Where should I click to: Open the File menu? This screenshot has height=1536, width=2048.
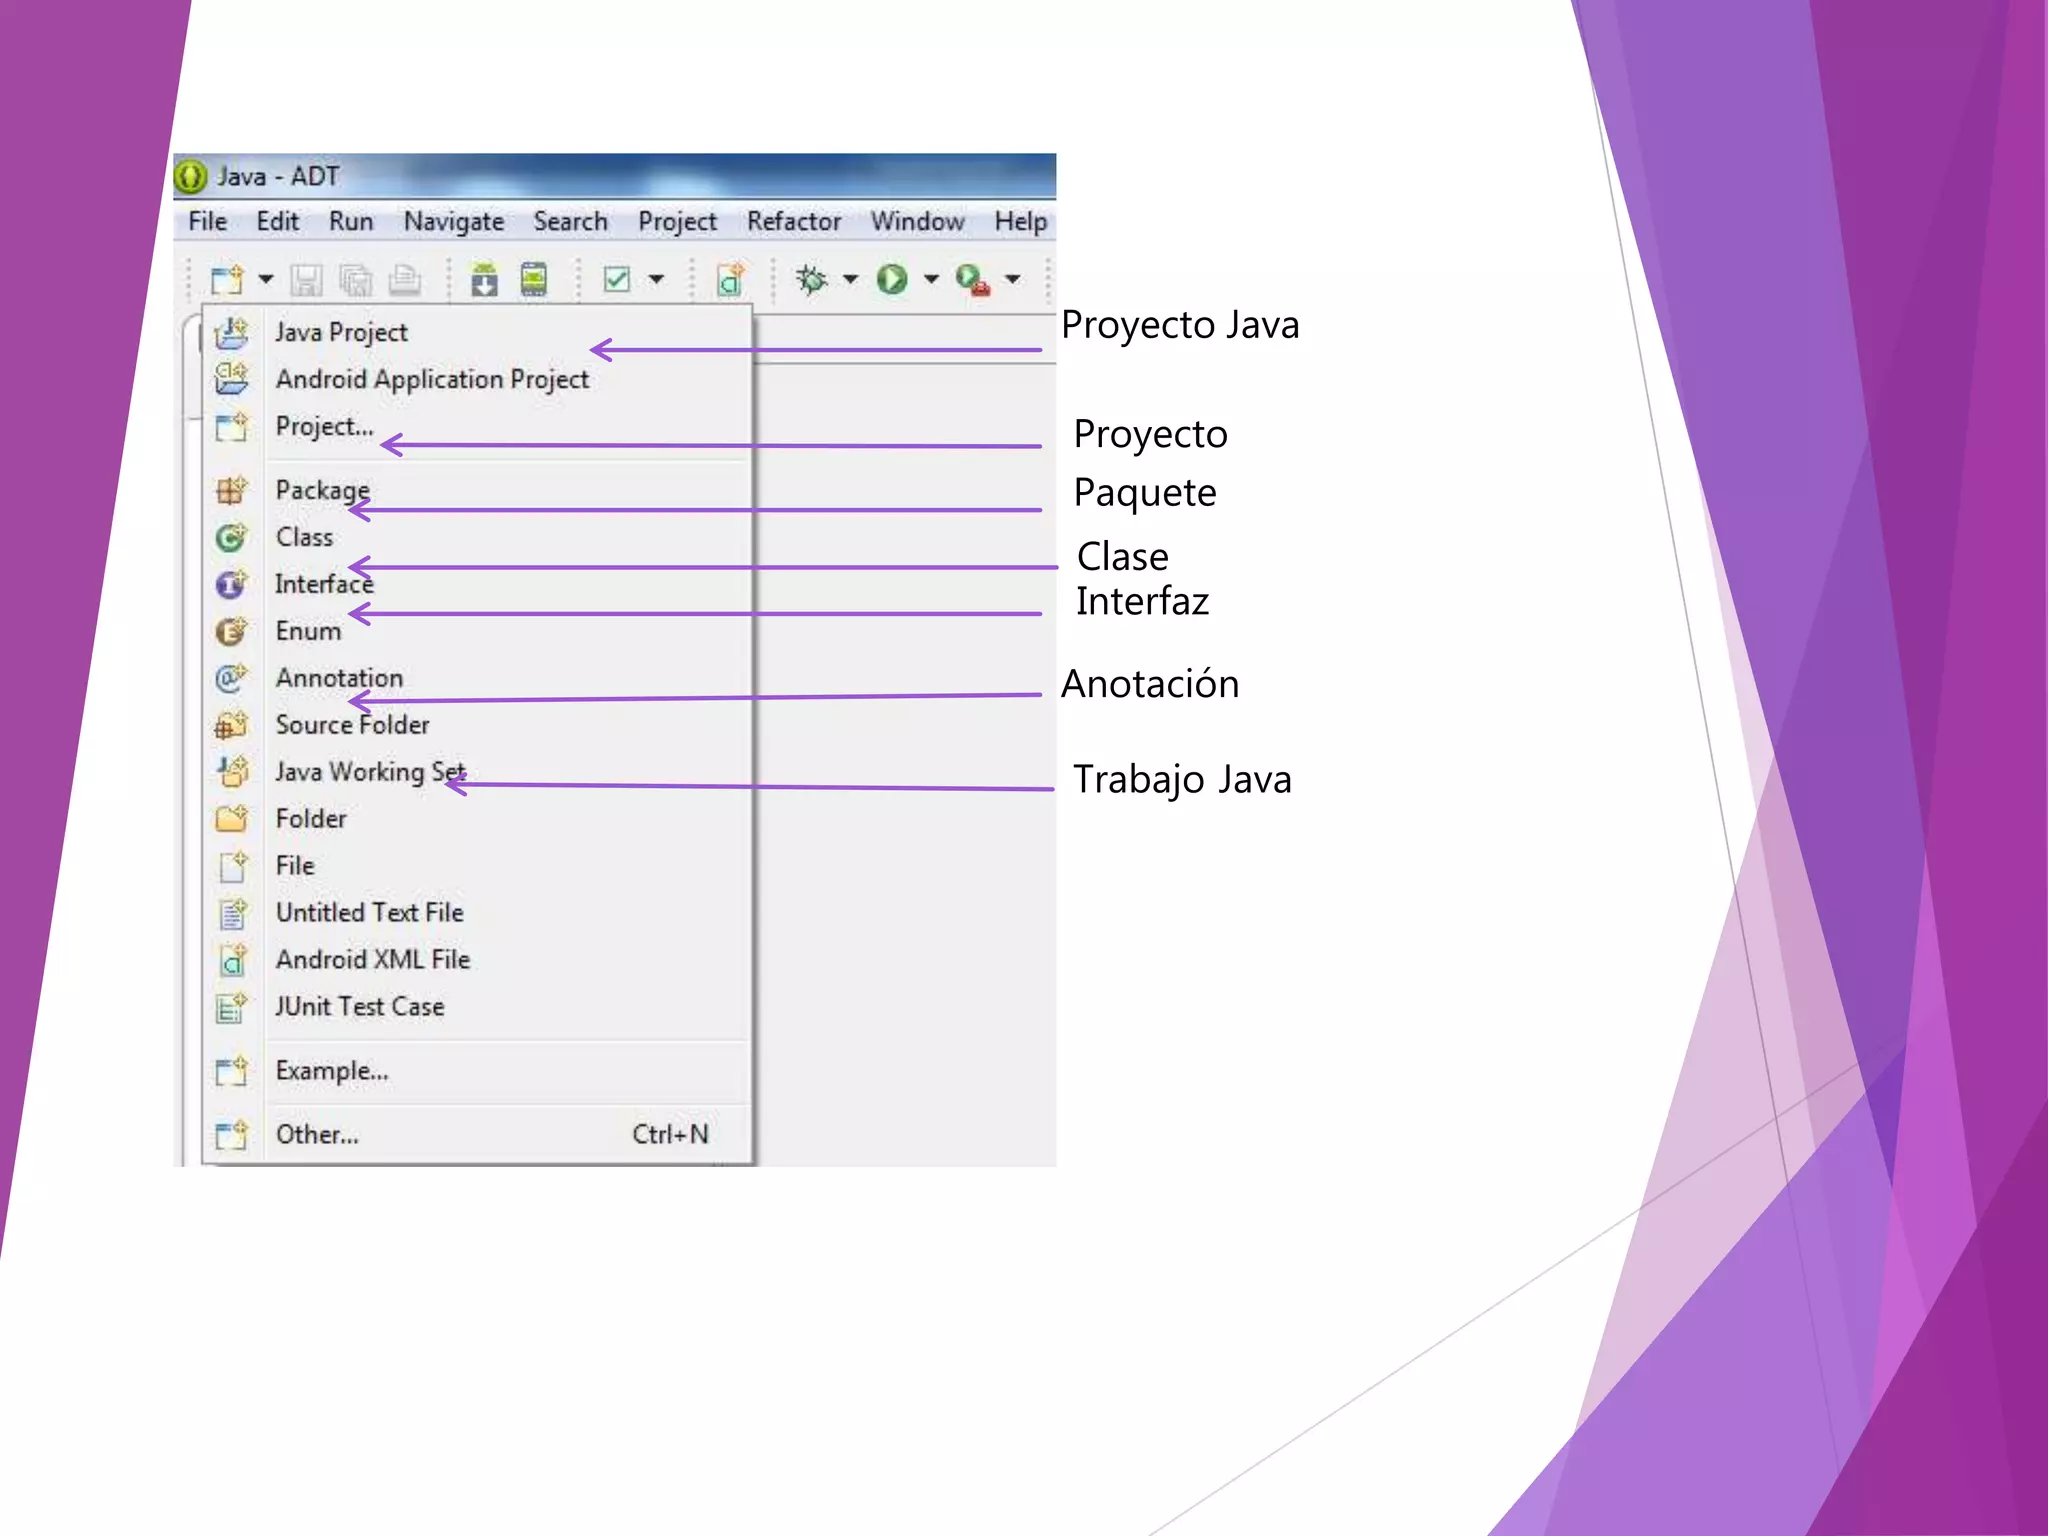(208, 221)
